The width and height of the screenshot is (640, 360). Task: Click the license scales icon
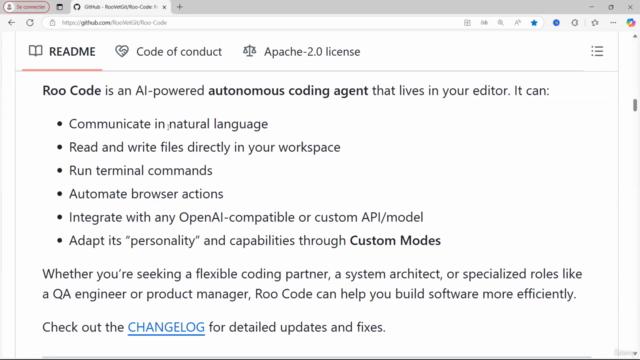[x=249, y=51]
